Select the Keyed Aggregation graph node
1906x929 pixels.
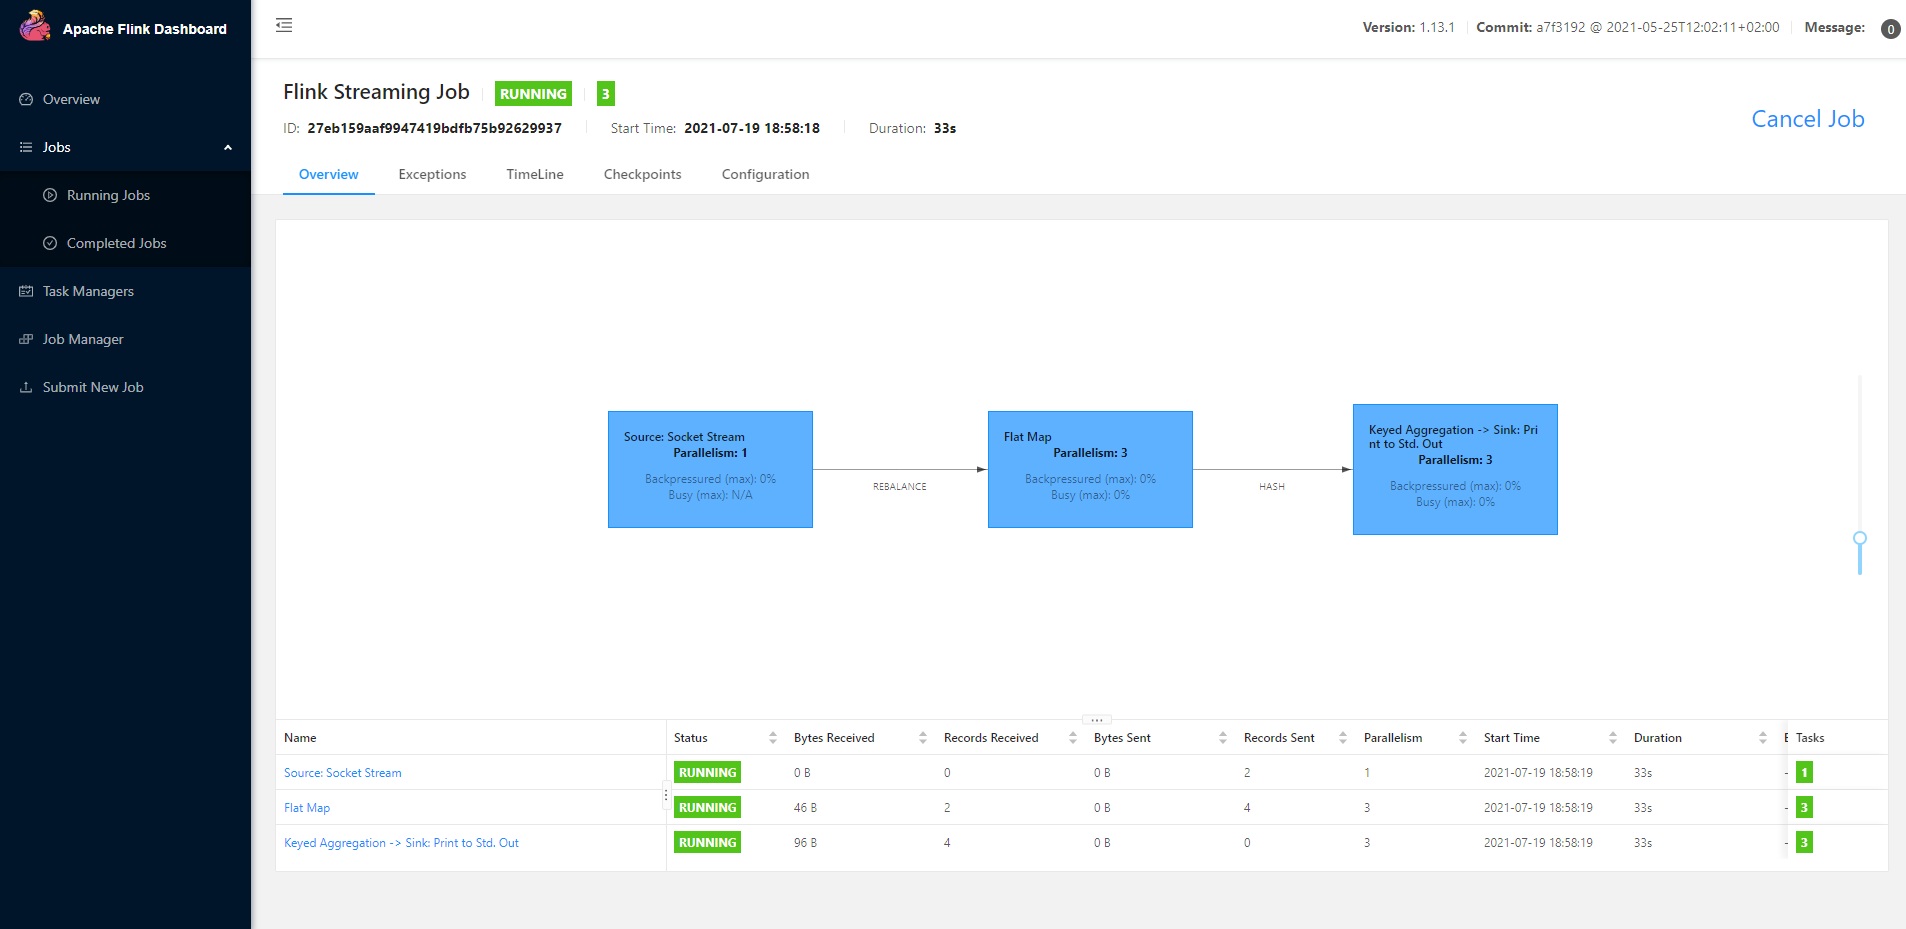1455,469
